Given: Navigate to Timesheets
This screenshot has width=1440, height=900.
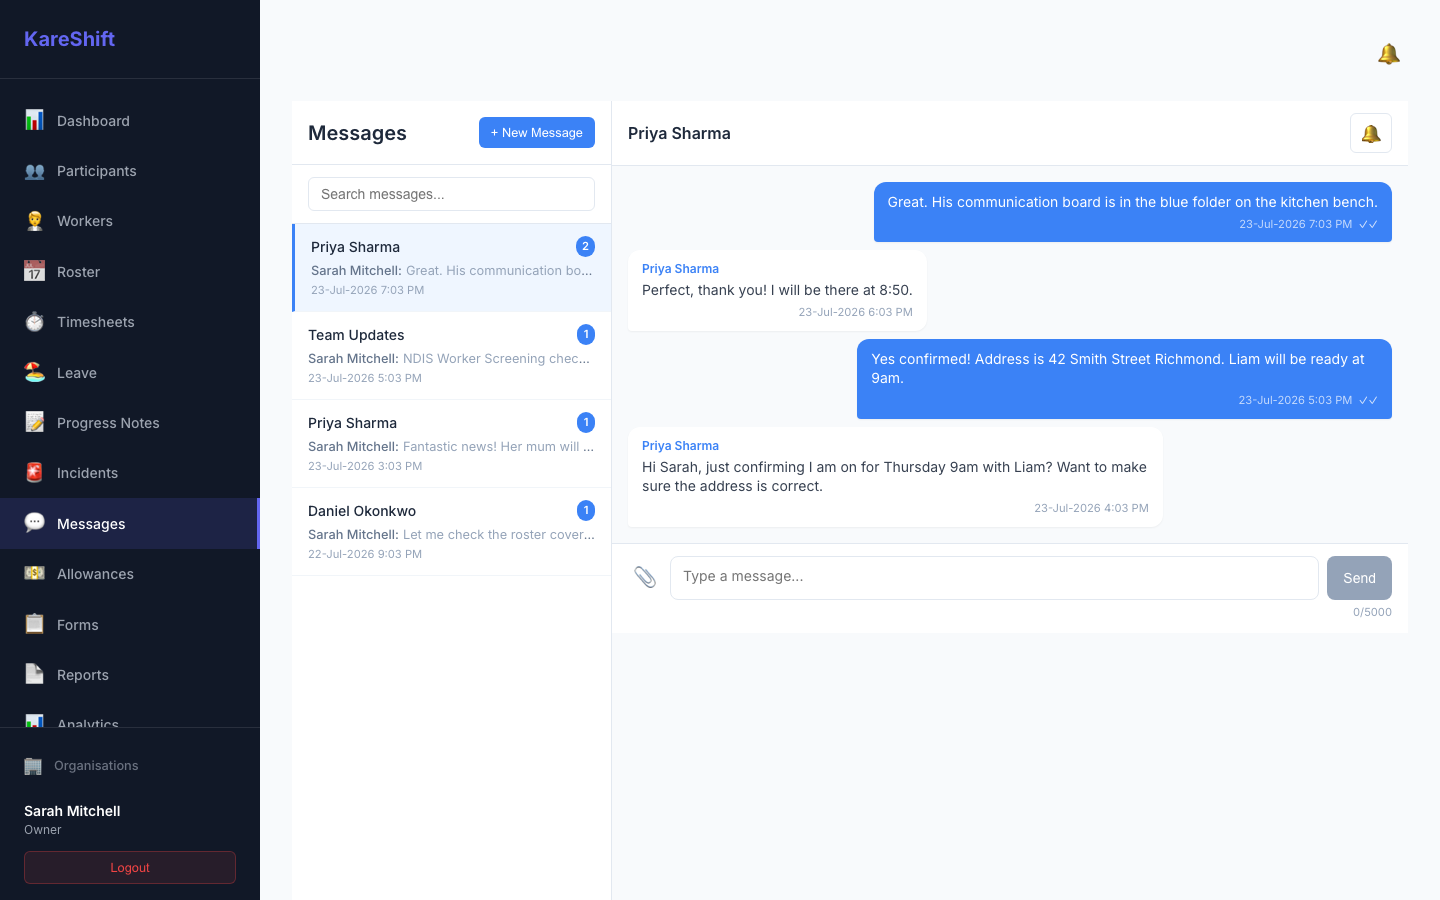Looking at the screenshot, I should tap(130, 322).
